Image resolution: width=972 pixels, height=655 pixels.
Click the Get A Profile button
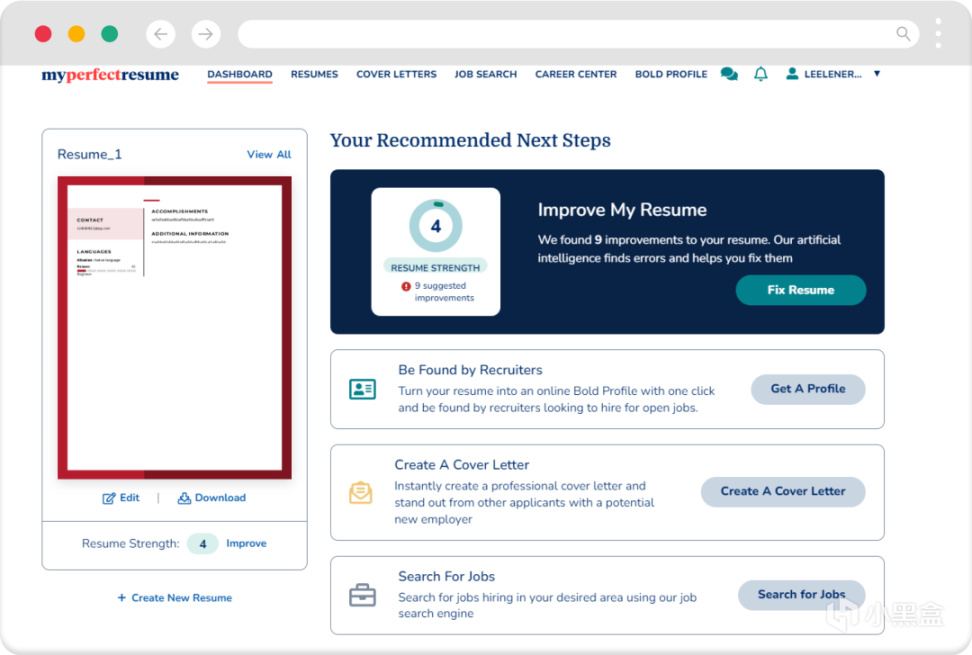808,389
